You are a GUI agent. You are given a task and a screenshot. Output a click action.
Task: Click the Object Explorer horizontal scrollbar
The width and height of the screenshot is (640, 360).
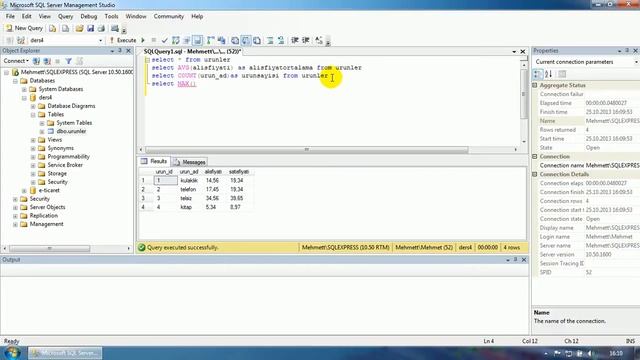pos(50,248)
